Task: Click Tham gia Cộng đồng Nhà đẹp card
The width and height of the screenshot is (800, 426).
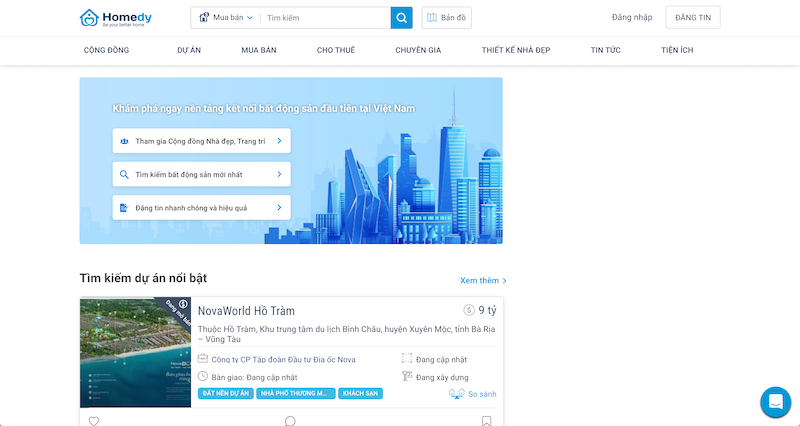Action: click(202, 141)
